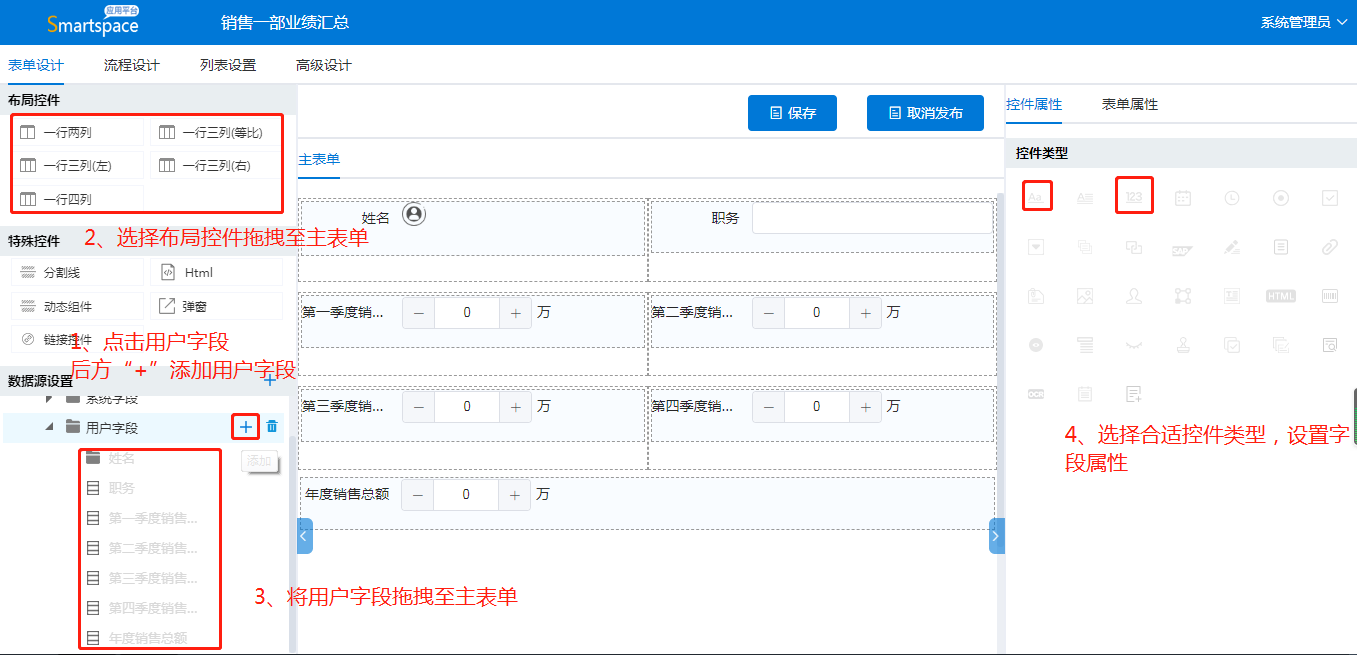Select the OCR control type icon

pos(1036,394)
